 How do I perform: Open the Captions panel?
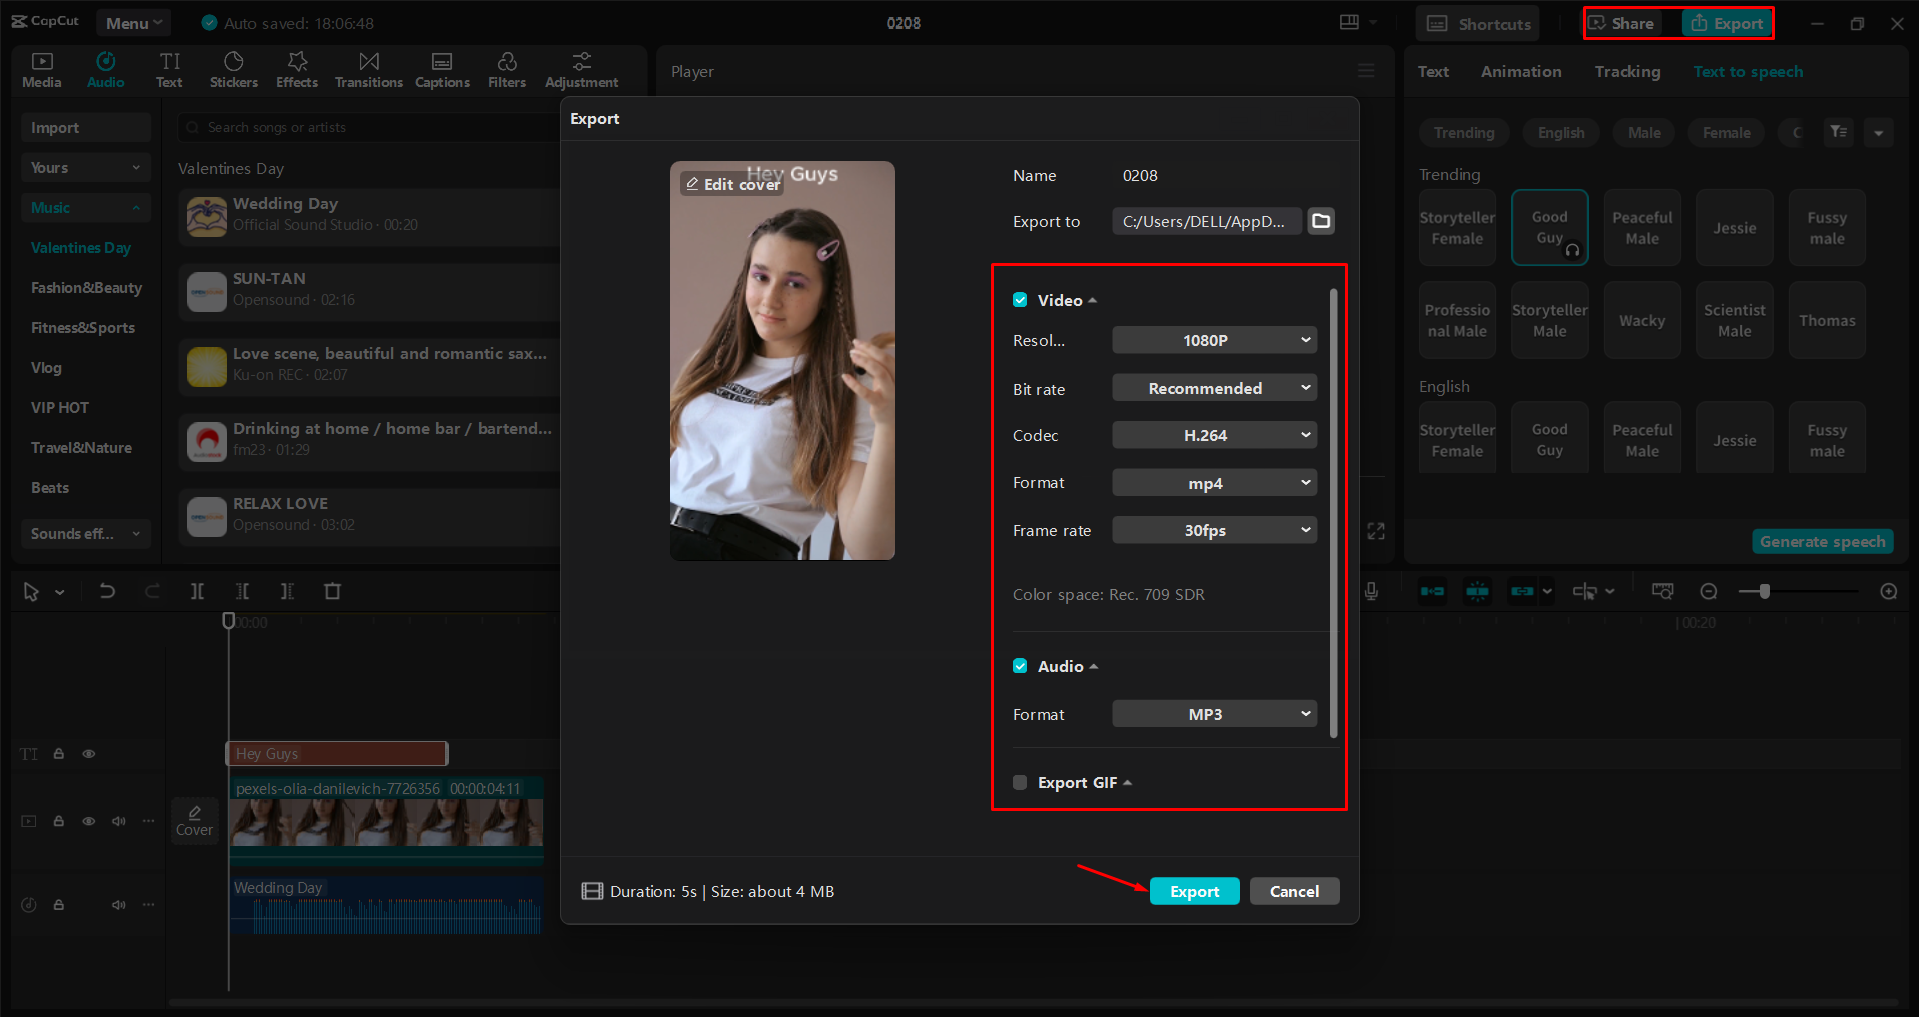[442, 69]
